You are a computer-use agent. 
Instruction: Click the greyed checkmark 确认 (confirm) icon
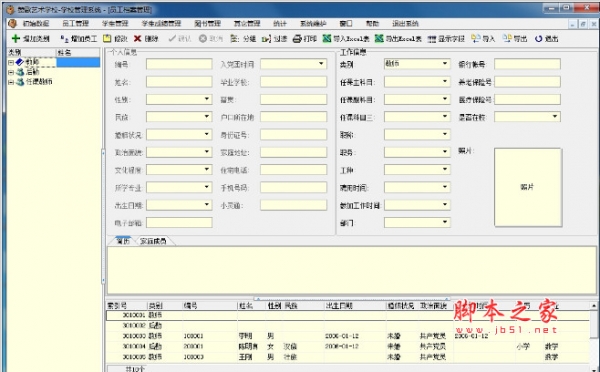(172, 38)
